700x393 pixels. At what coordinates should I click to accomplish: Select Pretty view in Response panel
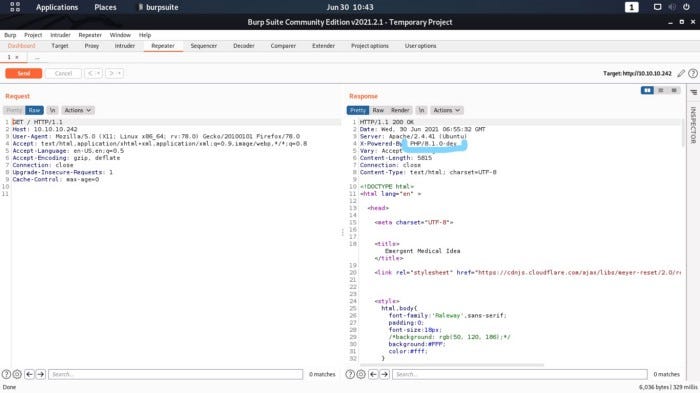click(358, 110)
